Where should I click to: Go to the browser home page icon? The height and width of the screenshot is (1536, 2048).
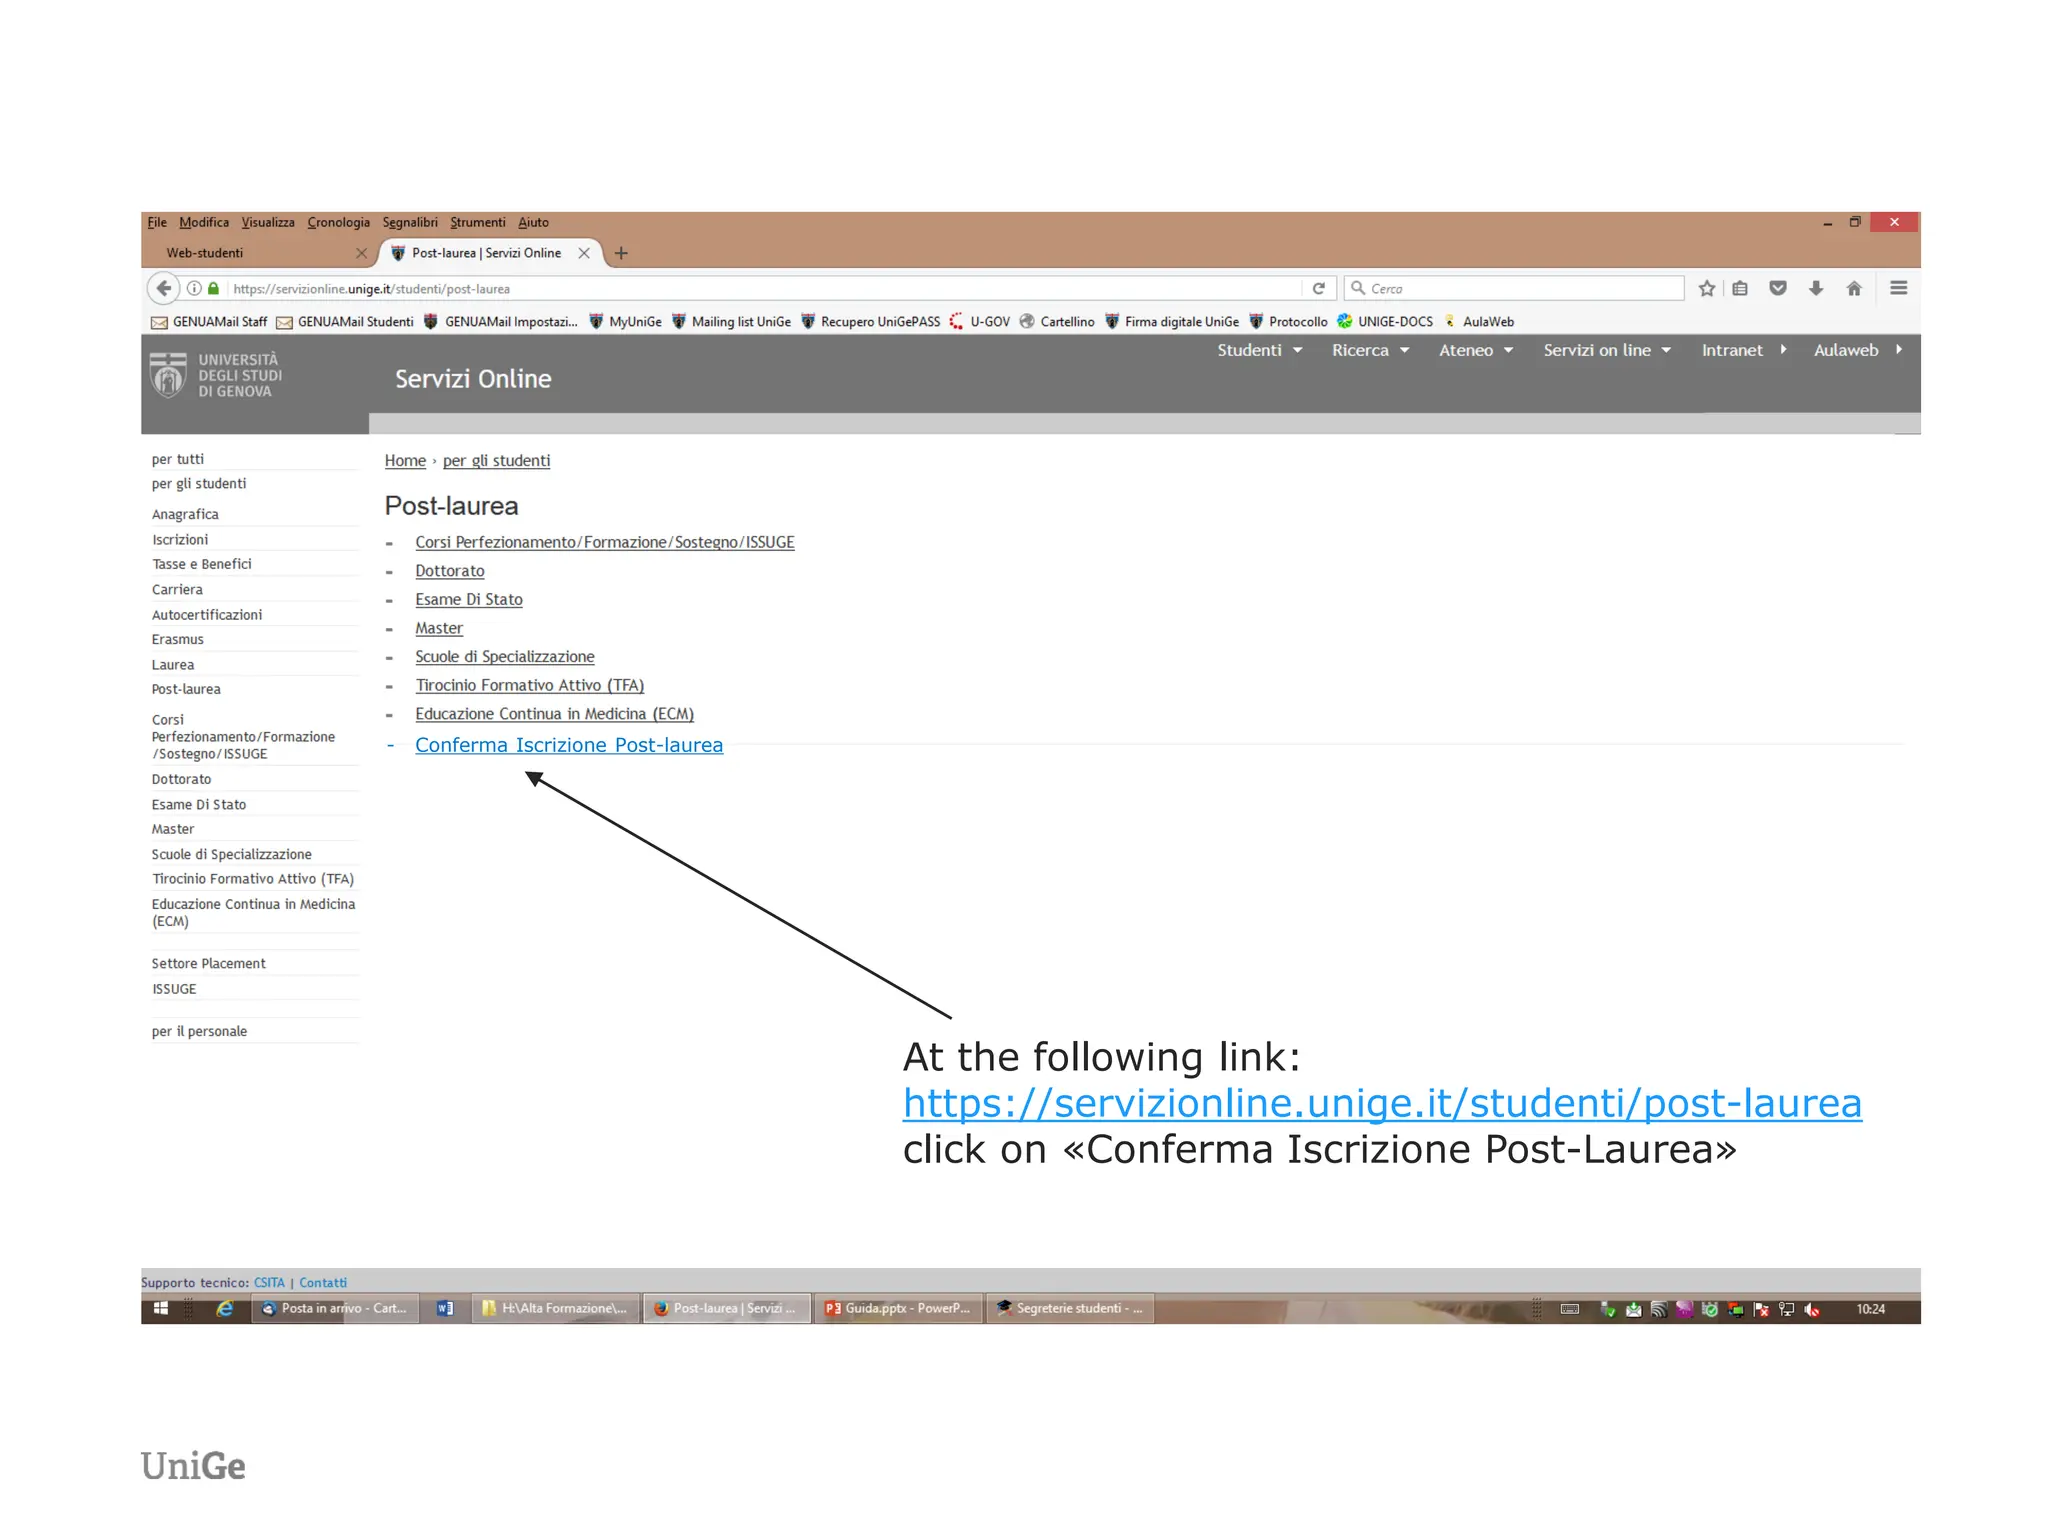[1853, 288]
